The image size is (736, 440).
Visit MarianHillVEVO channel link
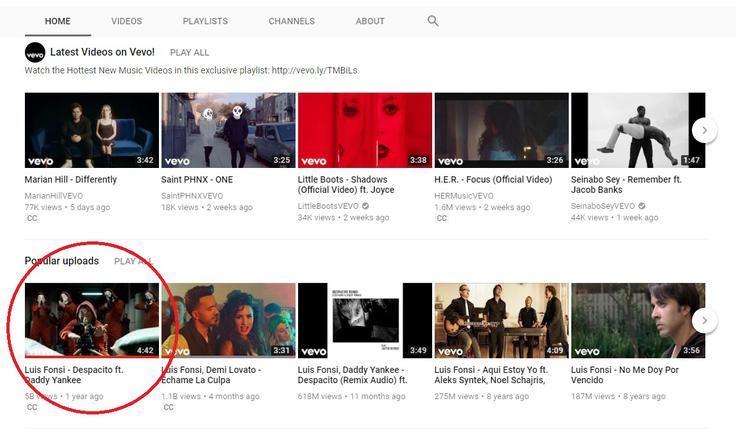pyautogui.click(x=54, y=196)
